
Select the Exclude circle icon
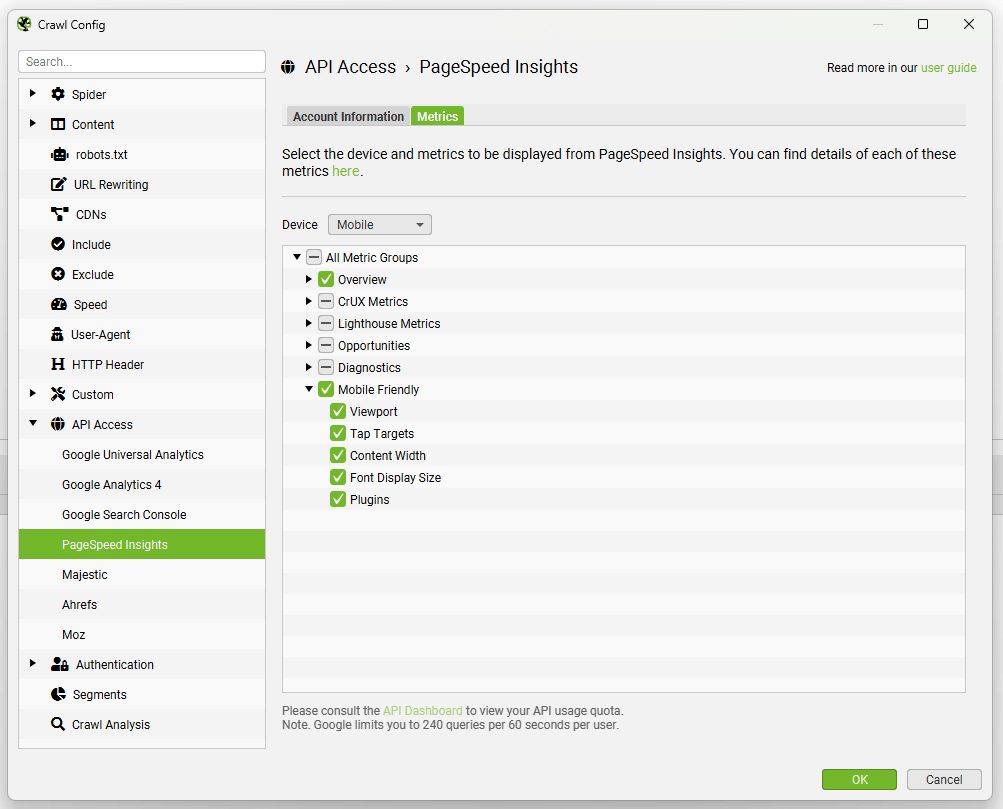click(x=57, y=274)
